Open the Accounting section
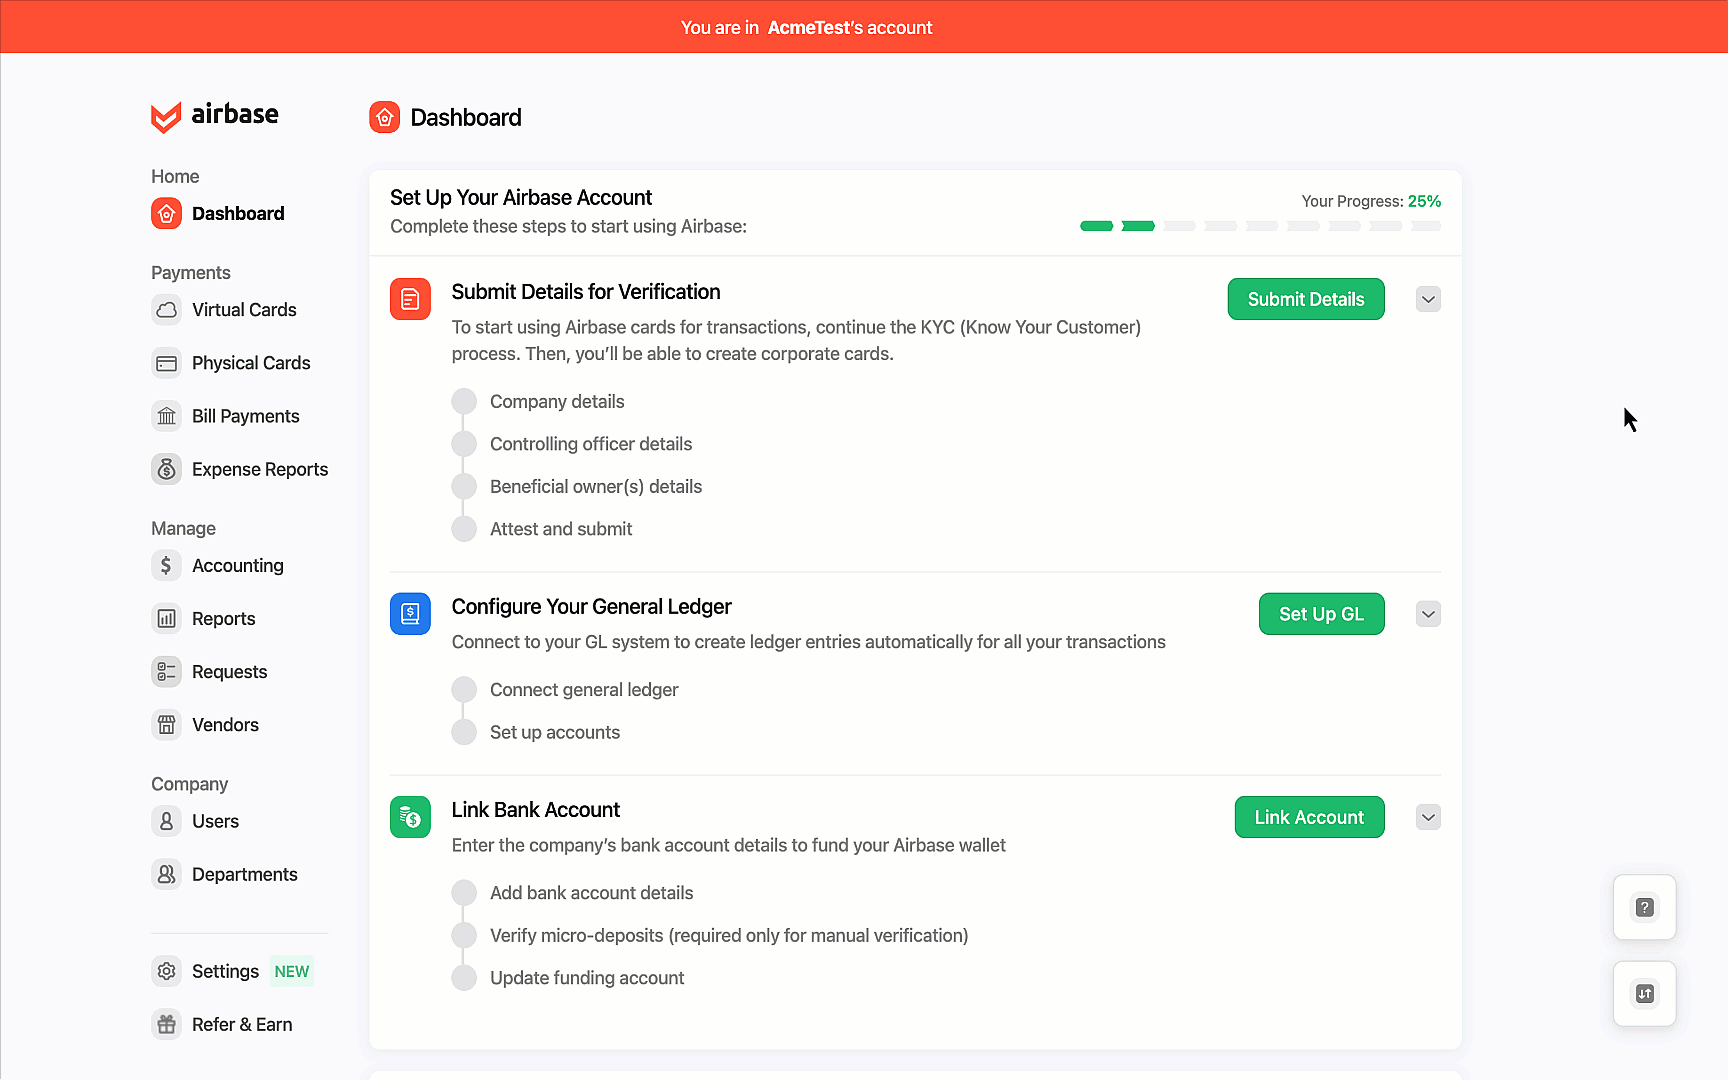 218,566
